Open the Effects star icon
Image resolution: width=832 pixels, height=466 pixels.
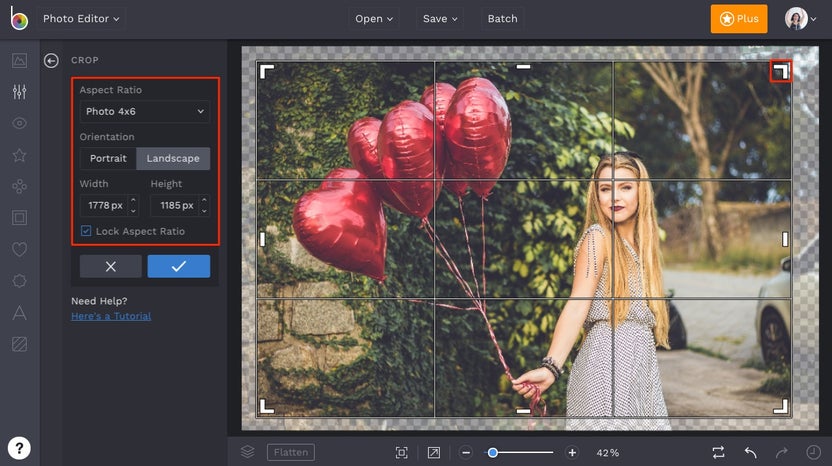[x=19, y=155]
